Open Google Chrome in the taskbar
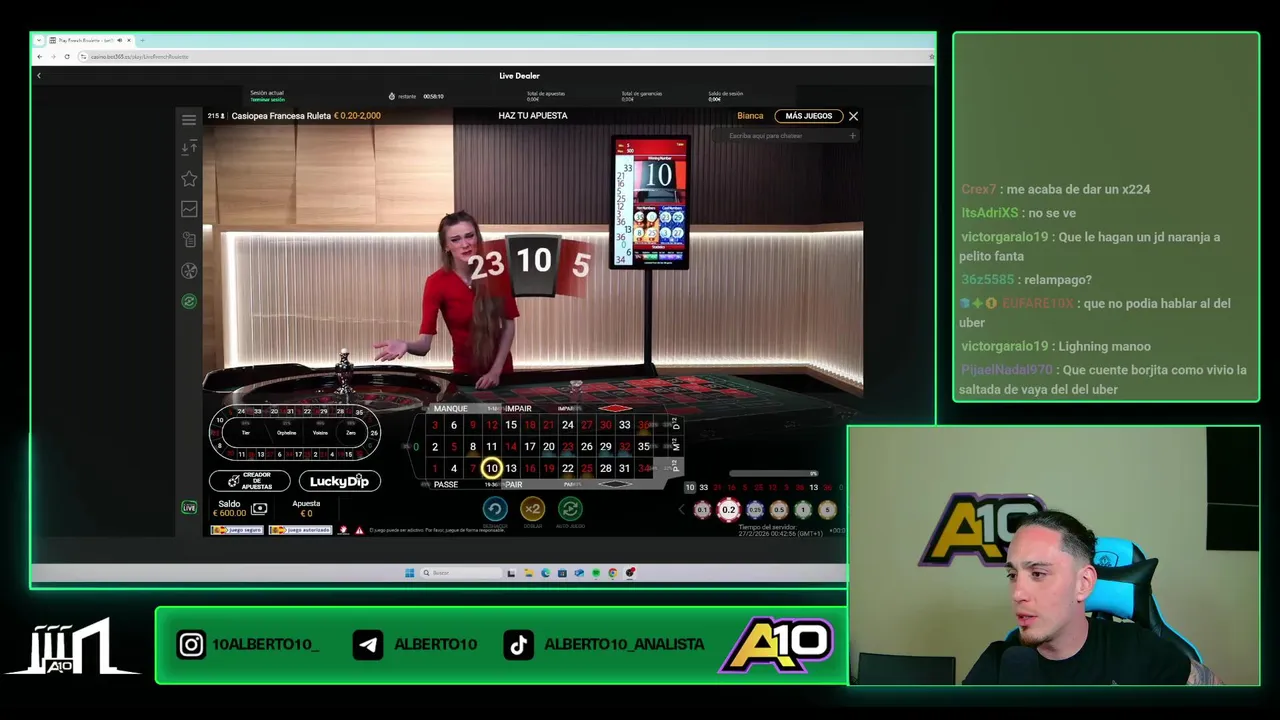Screen dimensions: 1280x720 pos(613,573)
